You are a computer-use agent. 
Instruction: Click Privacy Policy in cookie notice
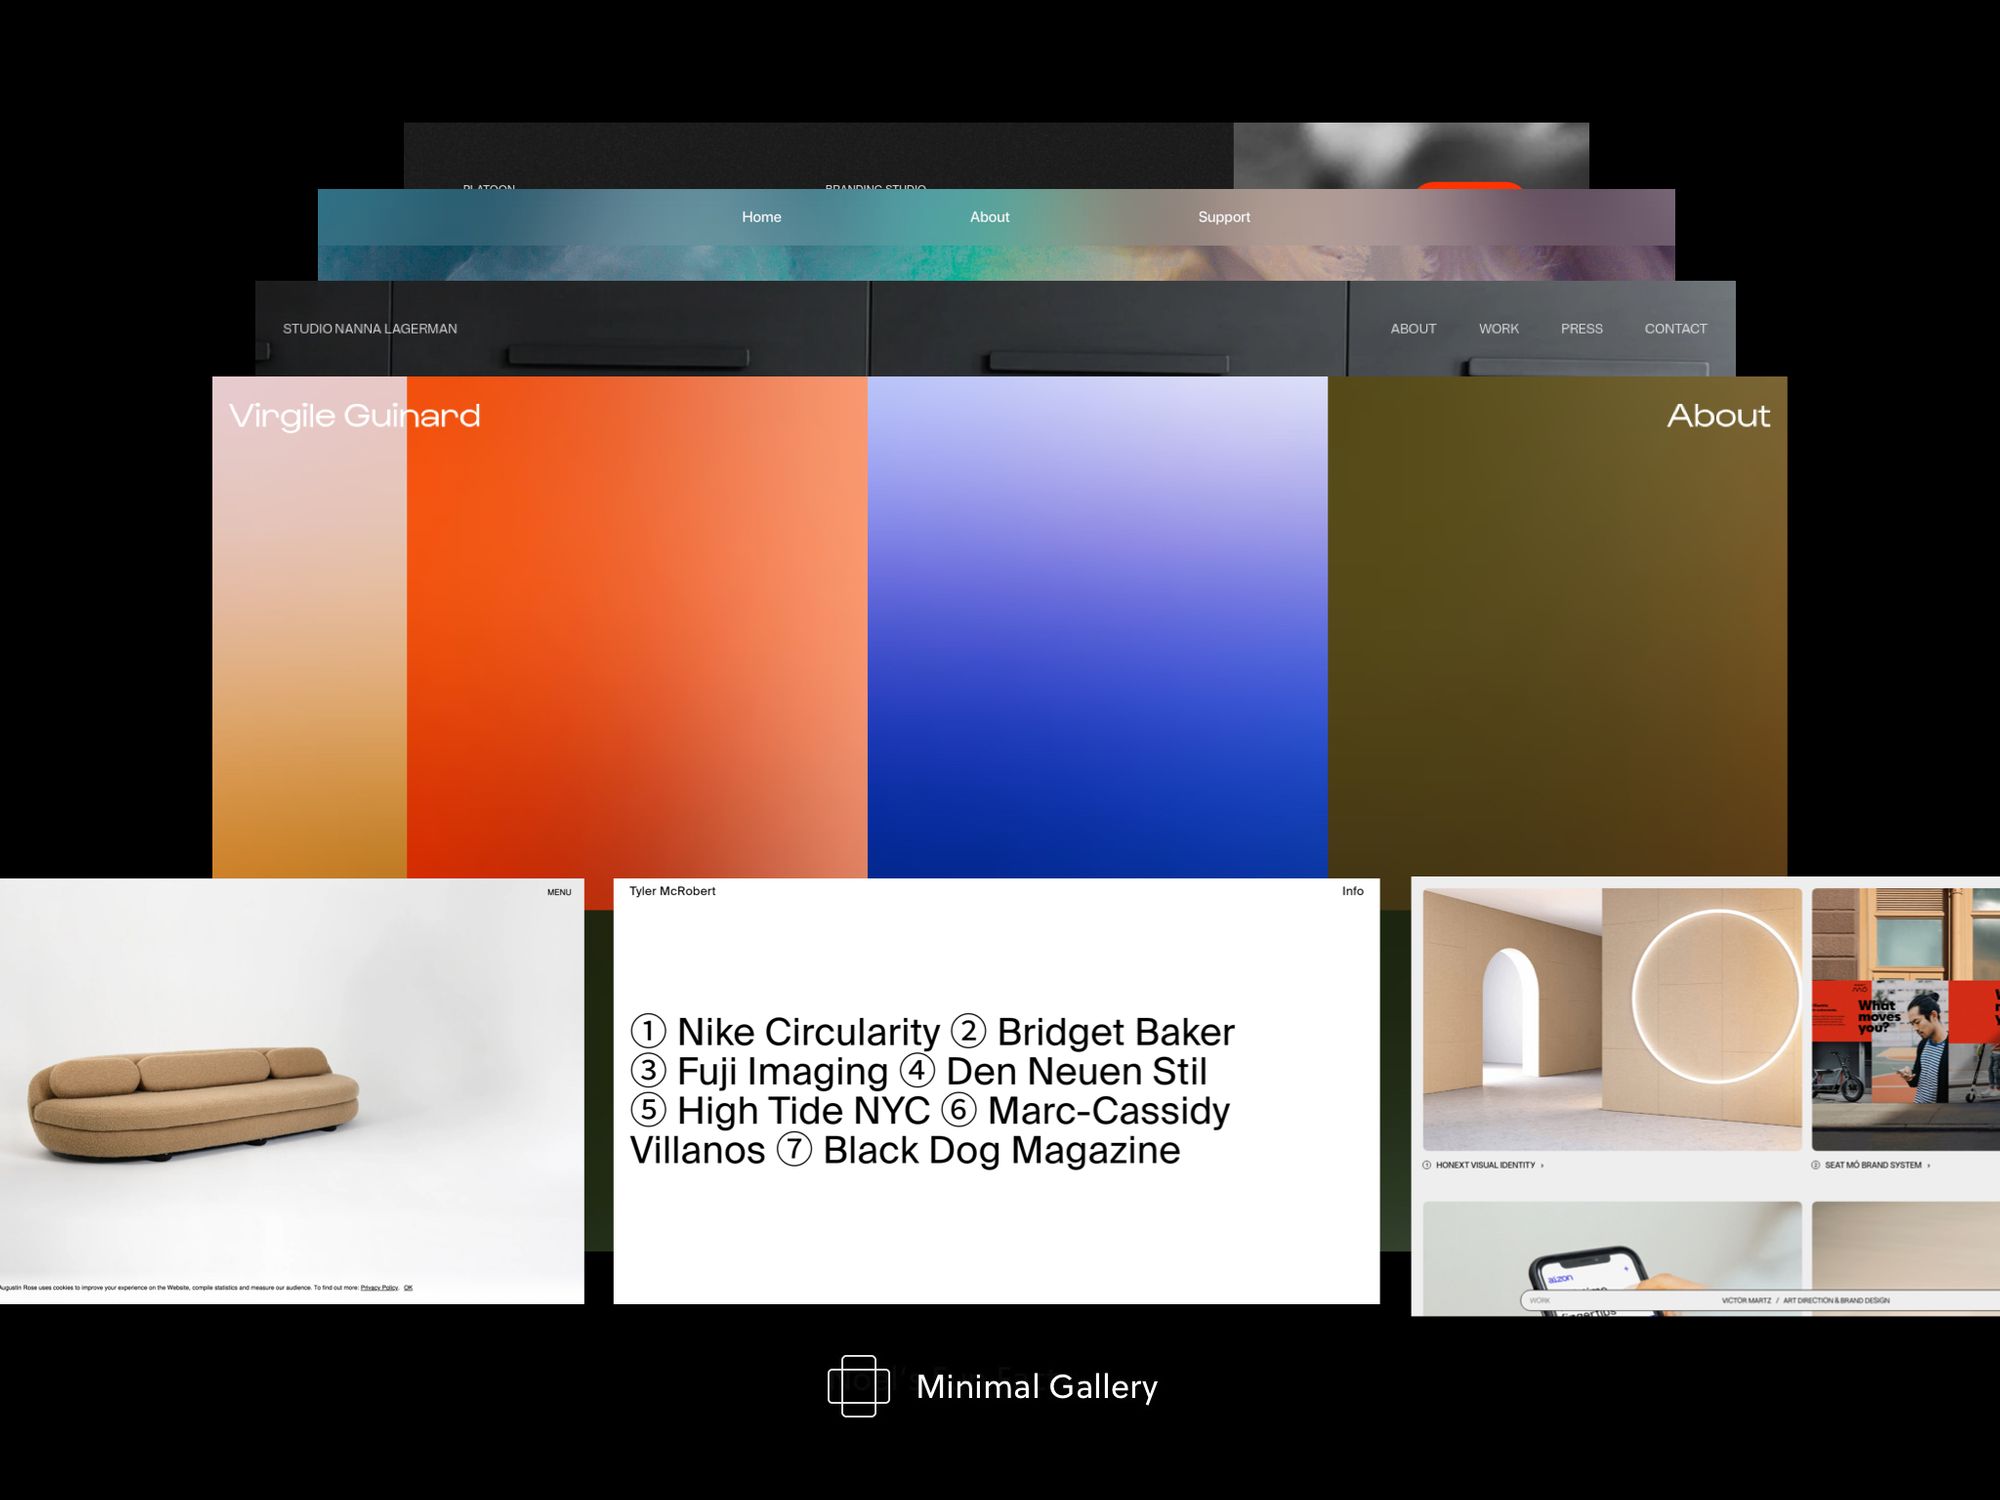379,1288
